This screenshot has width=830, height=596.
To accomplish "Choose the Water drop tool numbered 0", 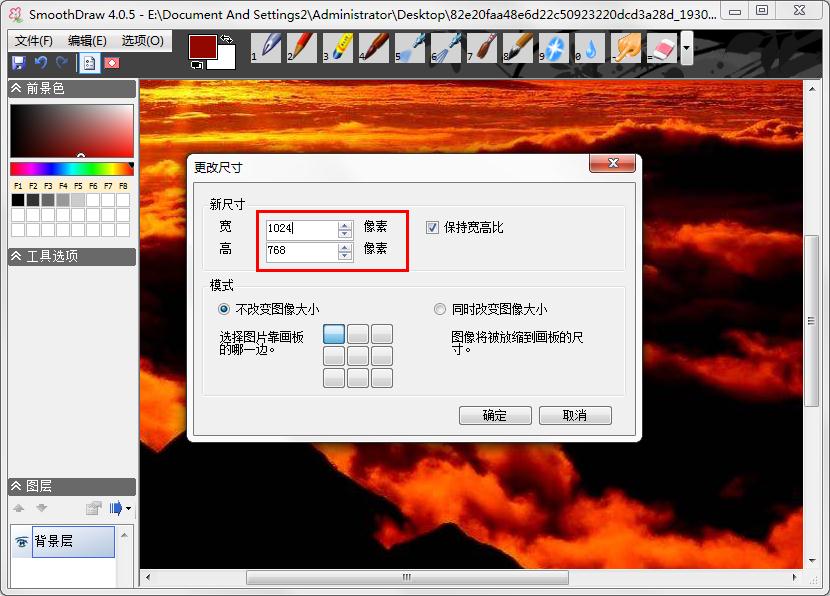I will click(x=590, y=47).
